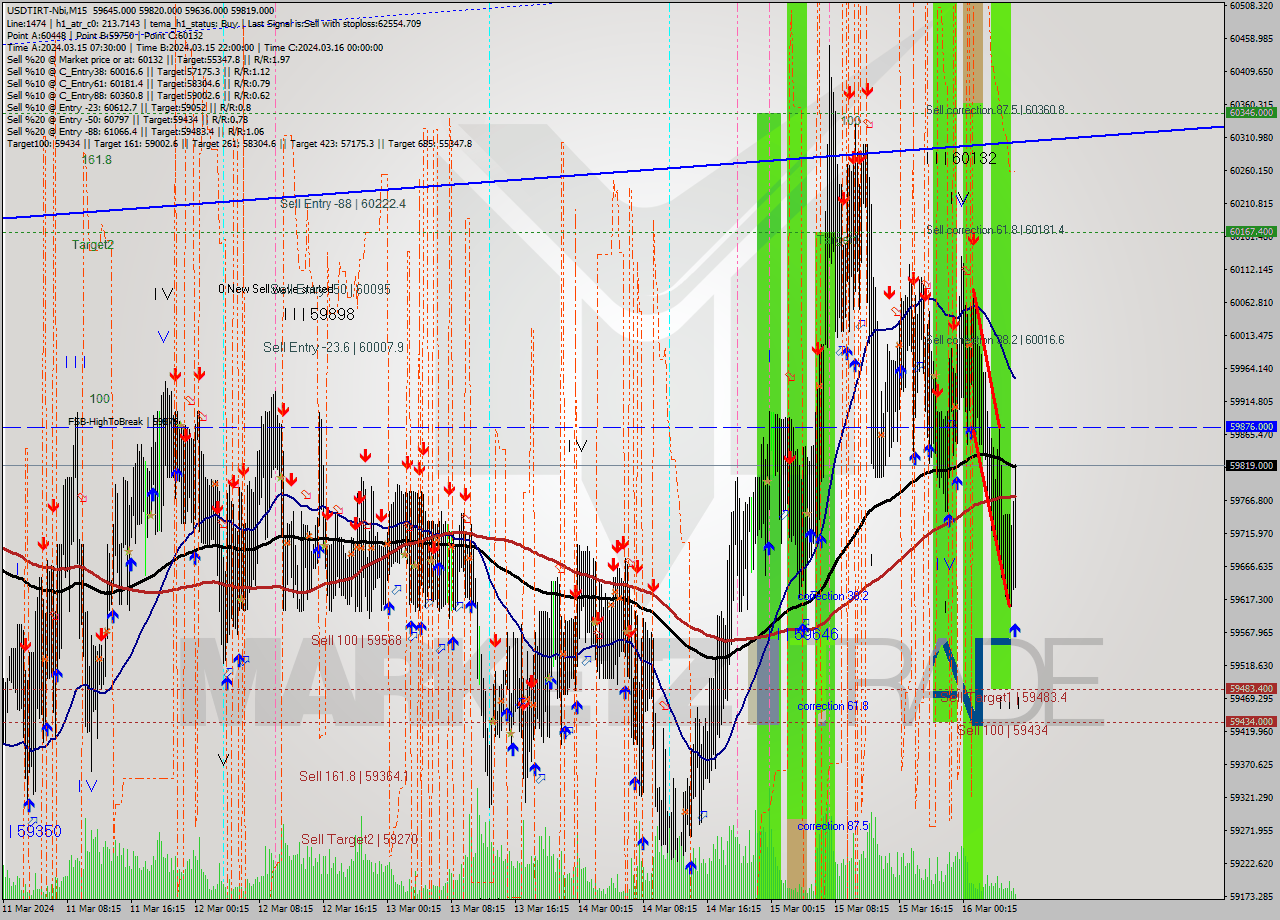This screenshot has width=1280, height=920.
Task: Click the blue 'correction 61.8' label
Action: 833,706
